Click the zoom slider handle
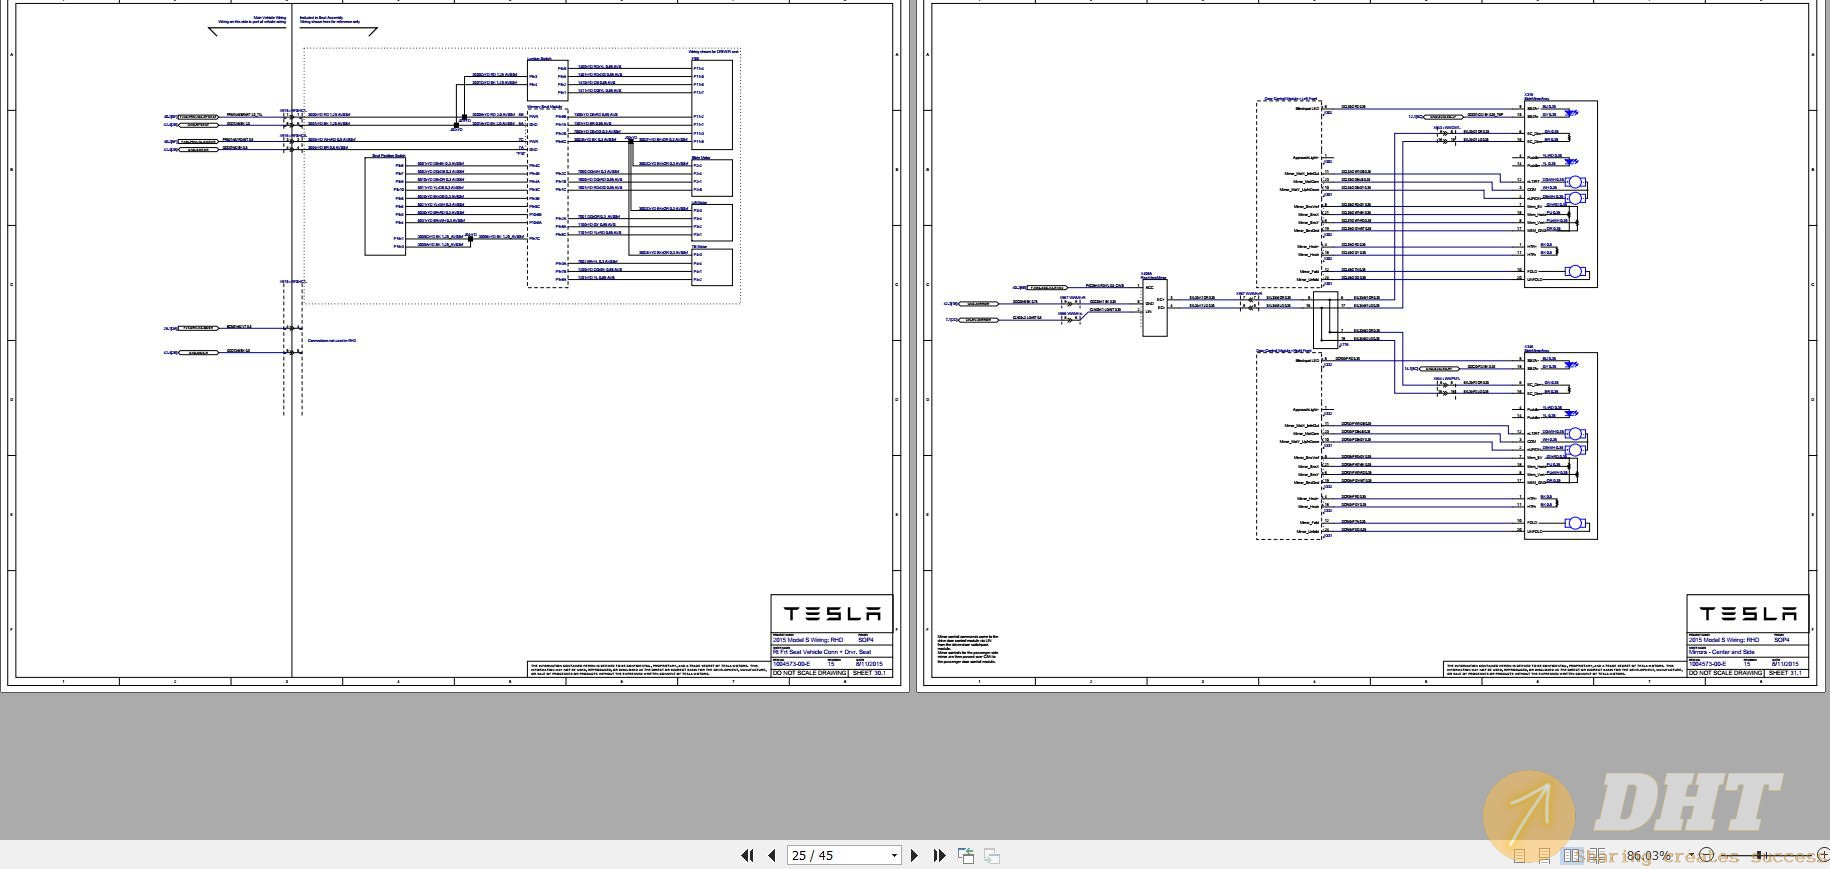1830x869 pixels. [x=1759, y=855]
